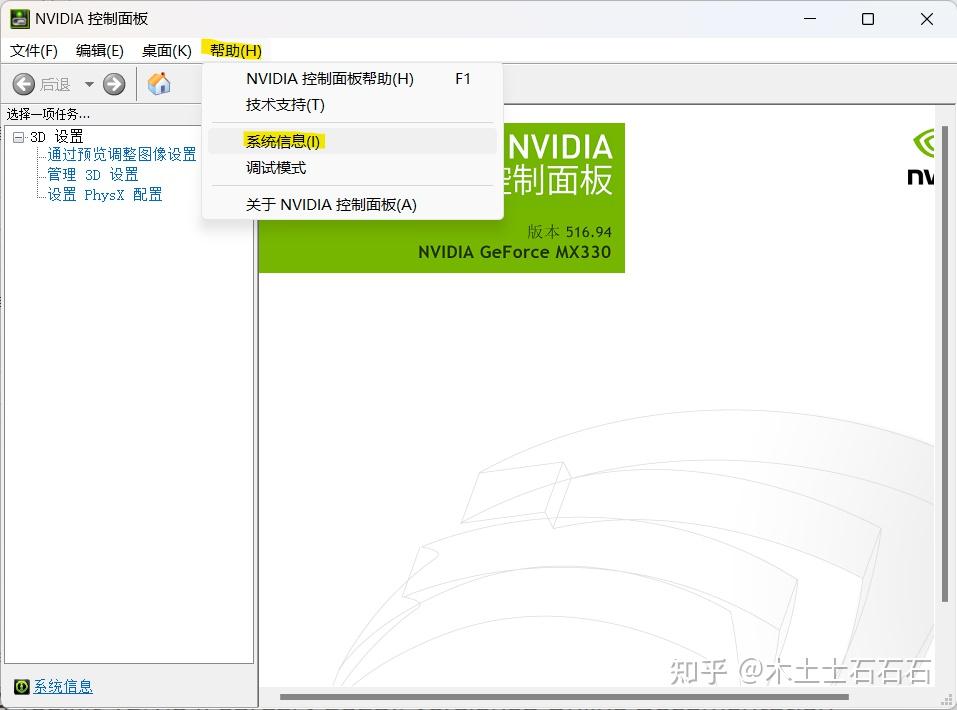Select 管理 3D 设置 in the task tree

(94, 174)
